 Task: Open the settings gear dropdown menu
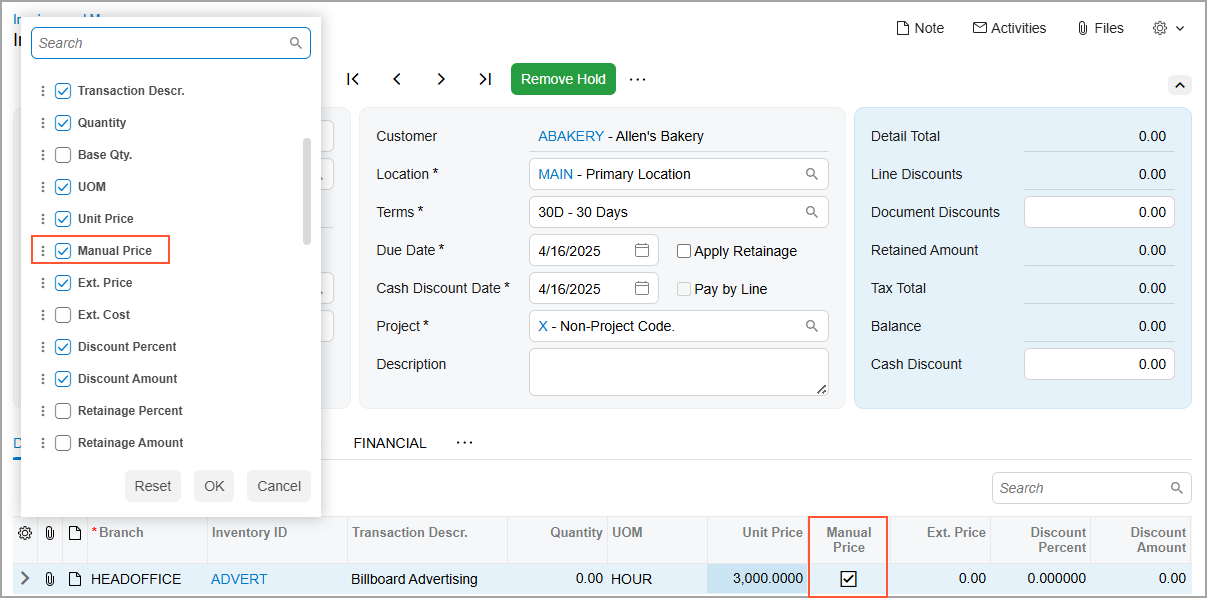[x=1168, y=28]
